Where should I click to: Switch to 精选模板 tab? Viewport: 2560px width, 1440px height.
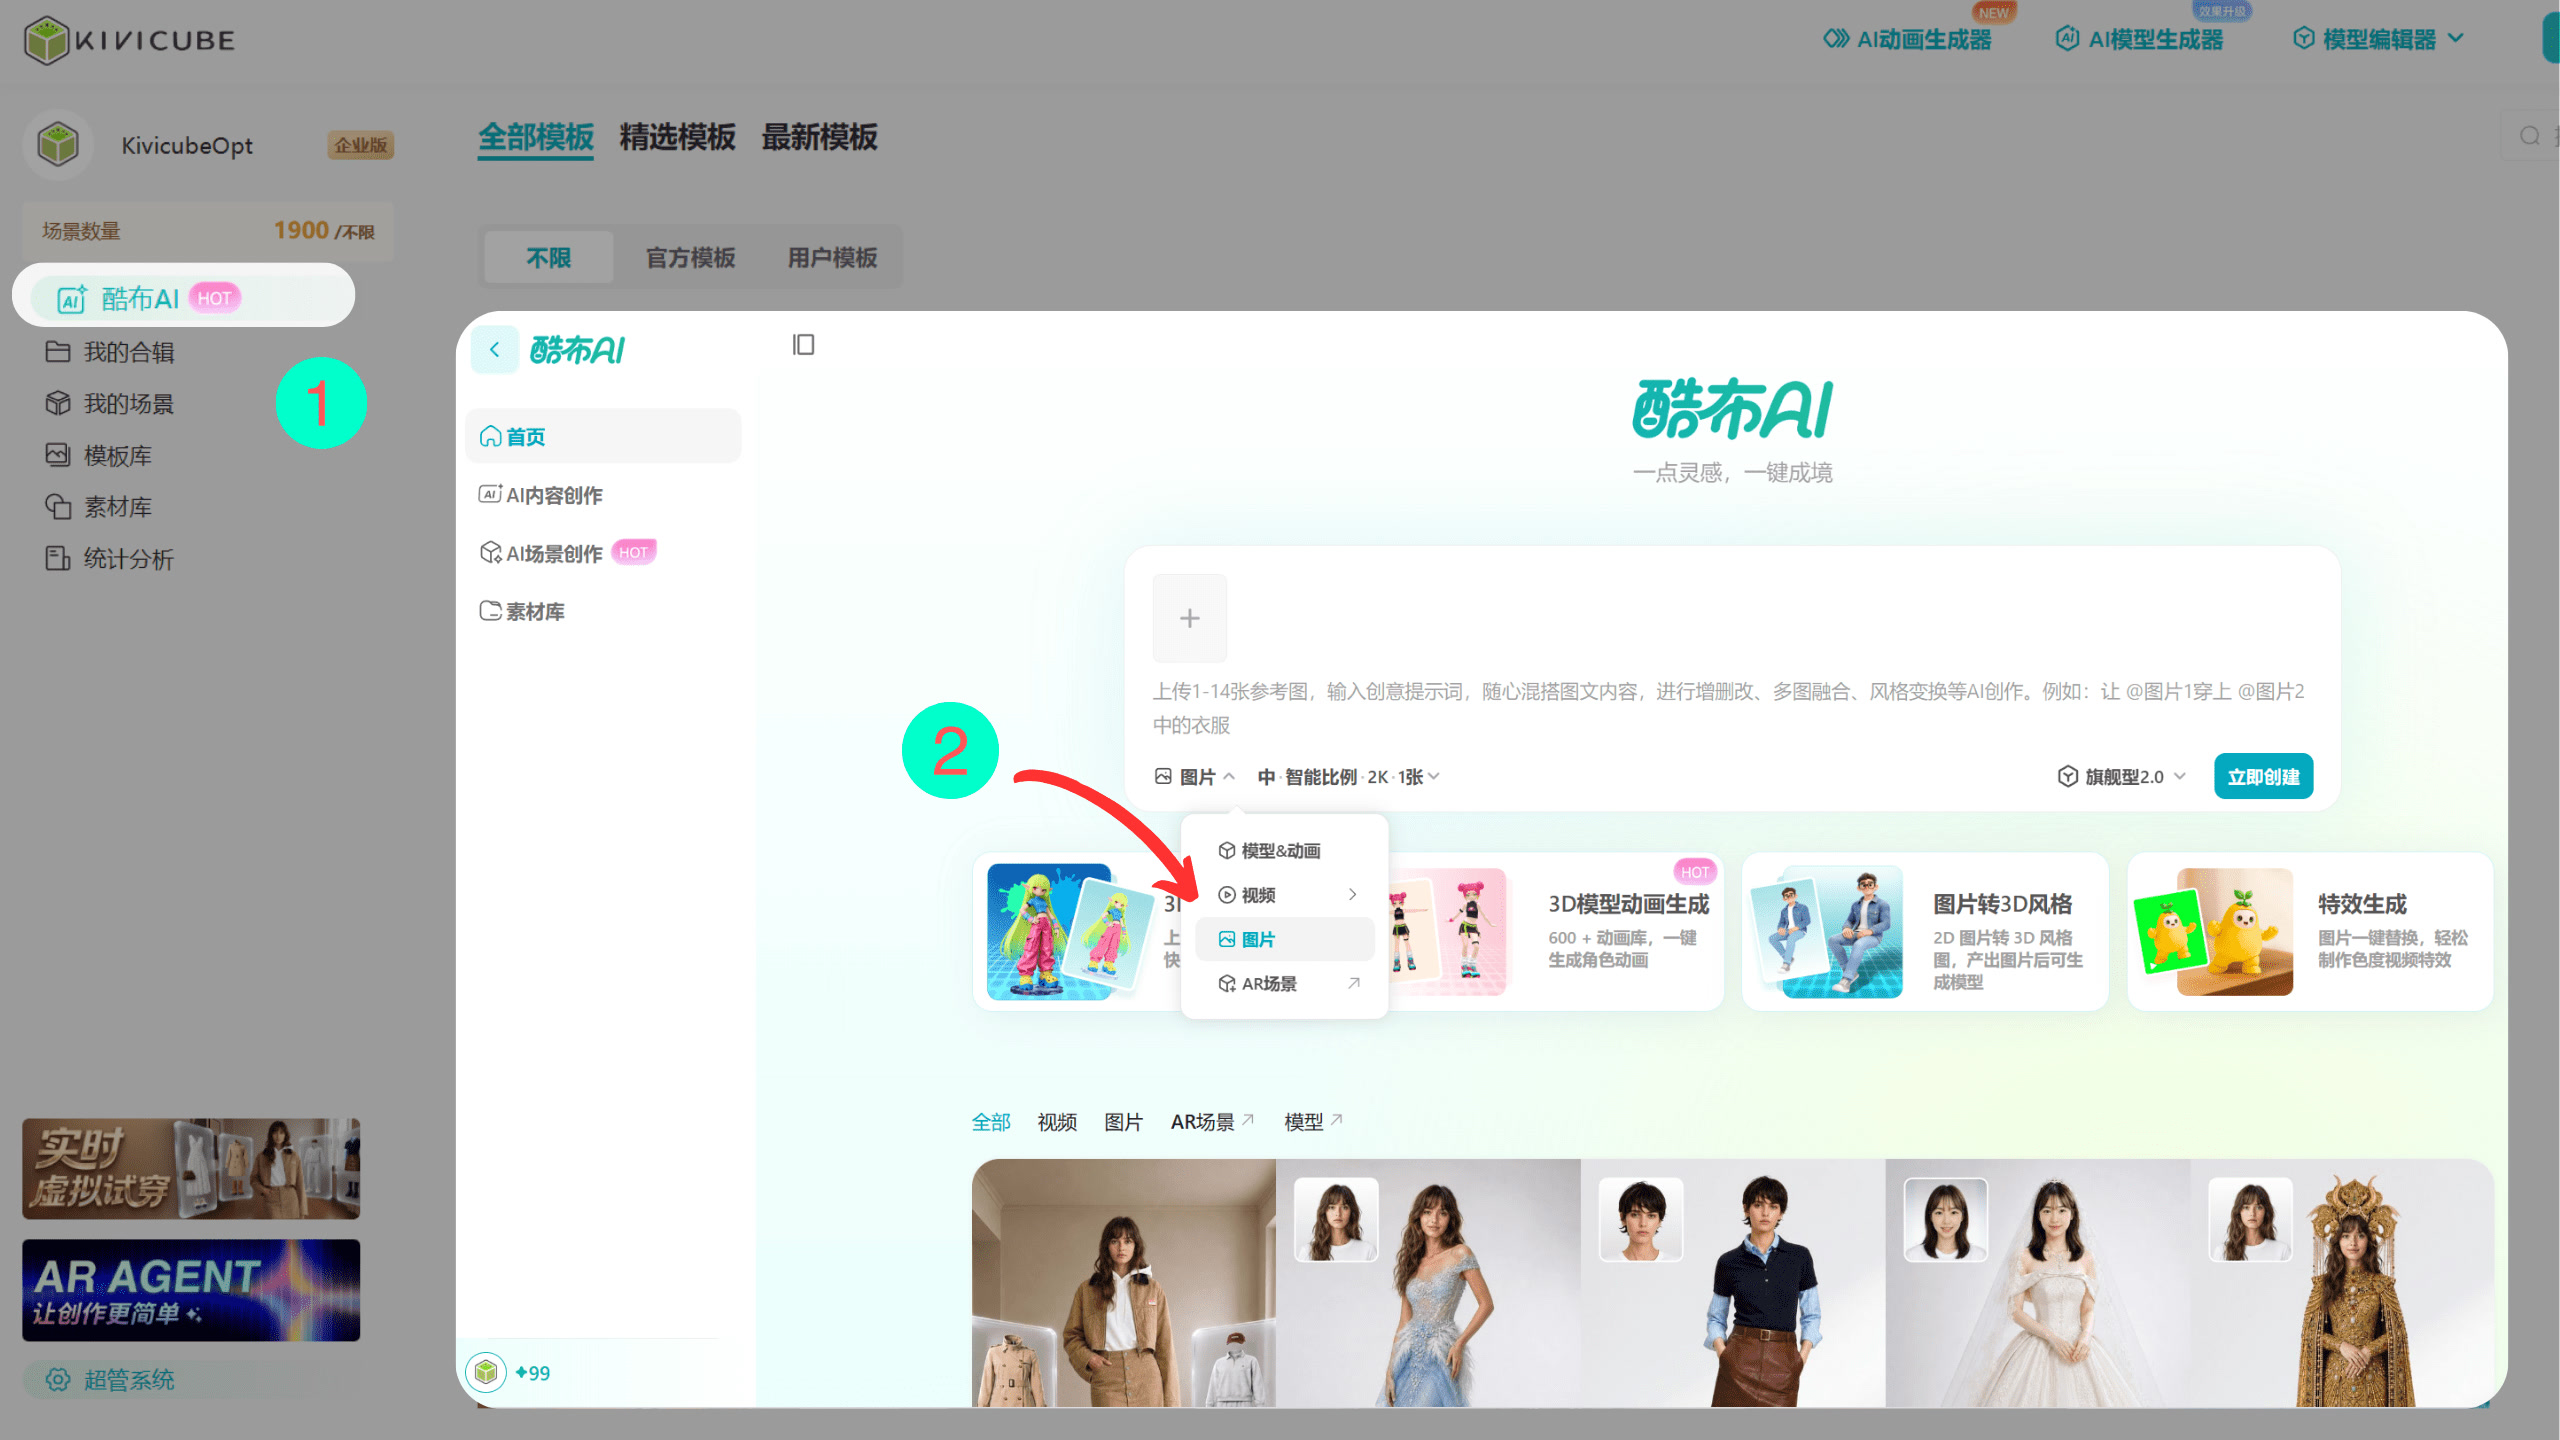(677, 137)
